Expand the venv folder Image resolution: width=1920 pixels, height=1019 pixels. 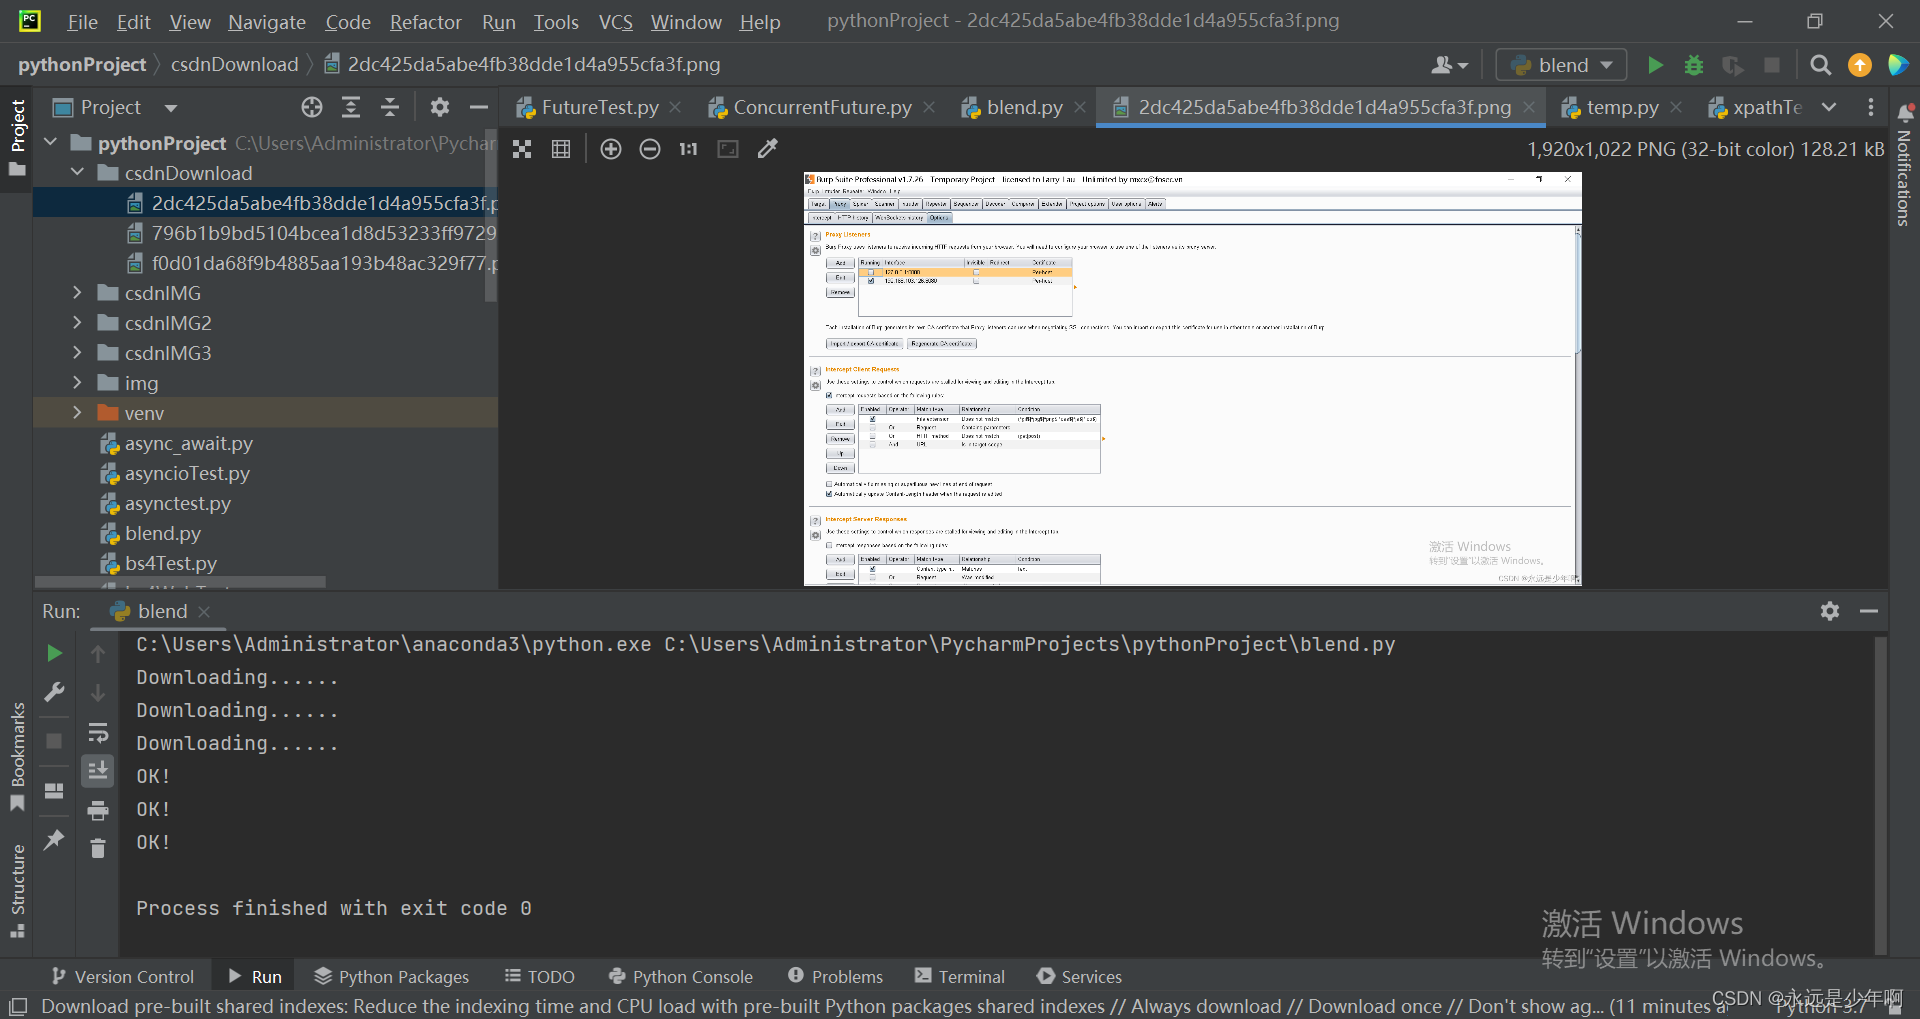77,413
